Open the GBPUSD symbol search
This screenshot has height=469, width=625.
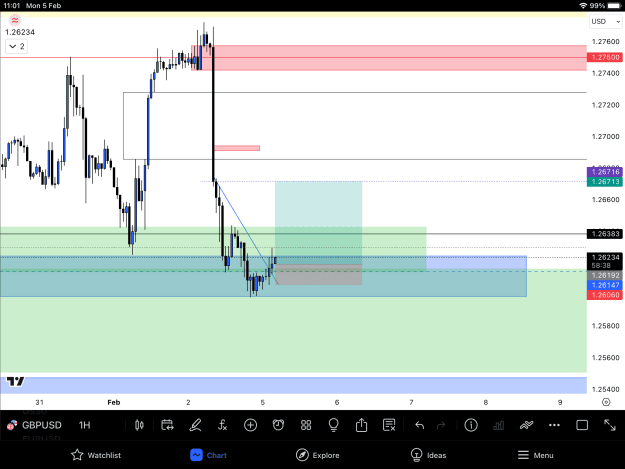coord(42,425)
